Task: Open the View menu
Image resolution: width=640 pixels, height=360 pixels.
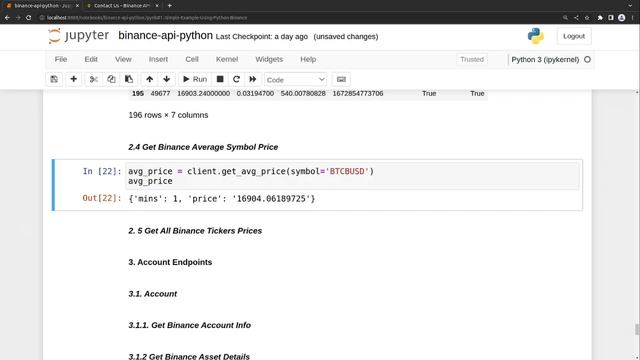Action: pyautogui.click(x=123, y=59)
